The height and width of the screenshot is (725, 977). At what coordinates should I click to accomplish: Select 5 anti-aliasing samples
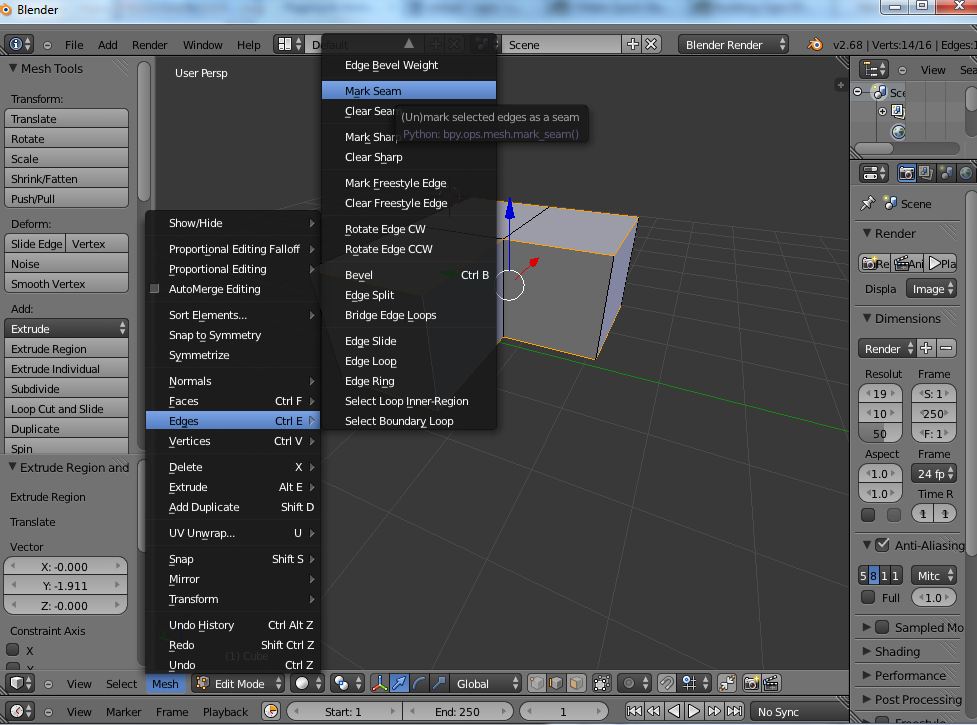(863, 576)
